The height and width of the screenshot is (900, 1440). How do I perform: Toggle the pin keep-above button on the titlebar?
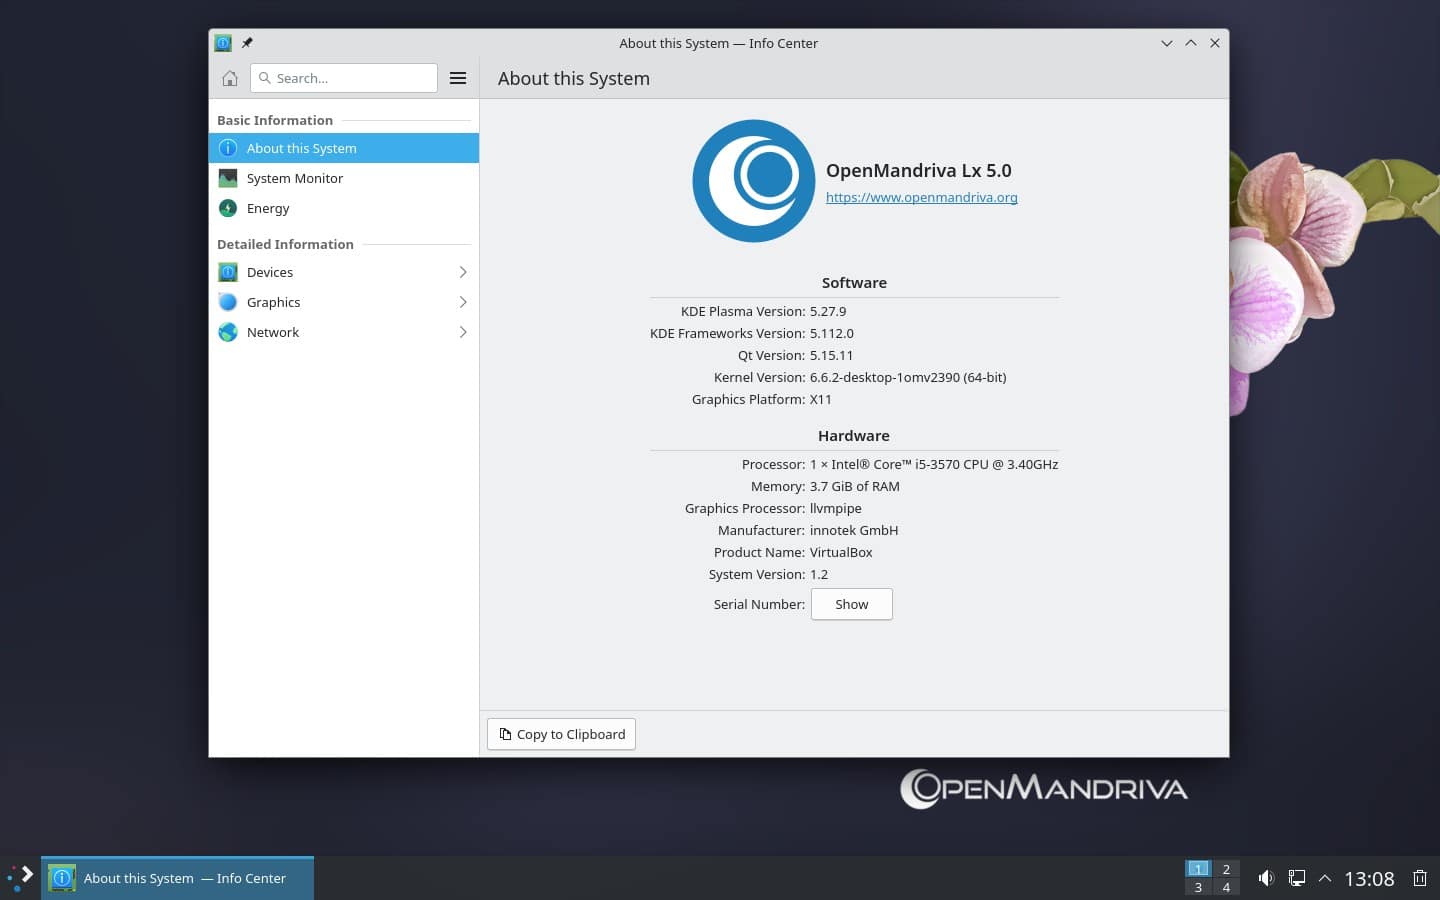tap(246, 43)
